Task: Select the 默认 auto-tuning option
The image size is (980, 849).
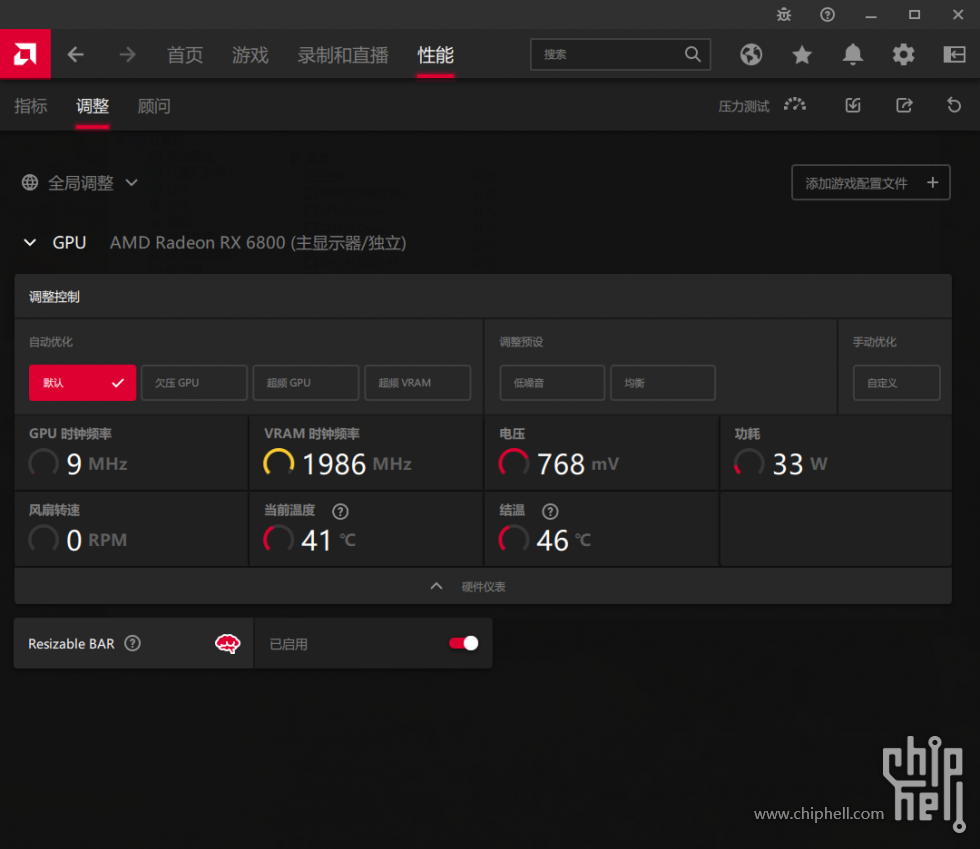Action: click(x=82, y=383)
